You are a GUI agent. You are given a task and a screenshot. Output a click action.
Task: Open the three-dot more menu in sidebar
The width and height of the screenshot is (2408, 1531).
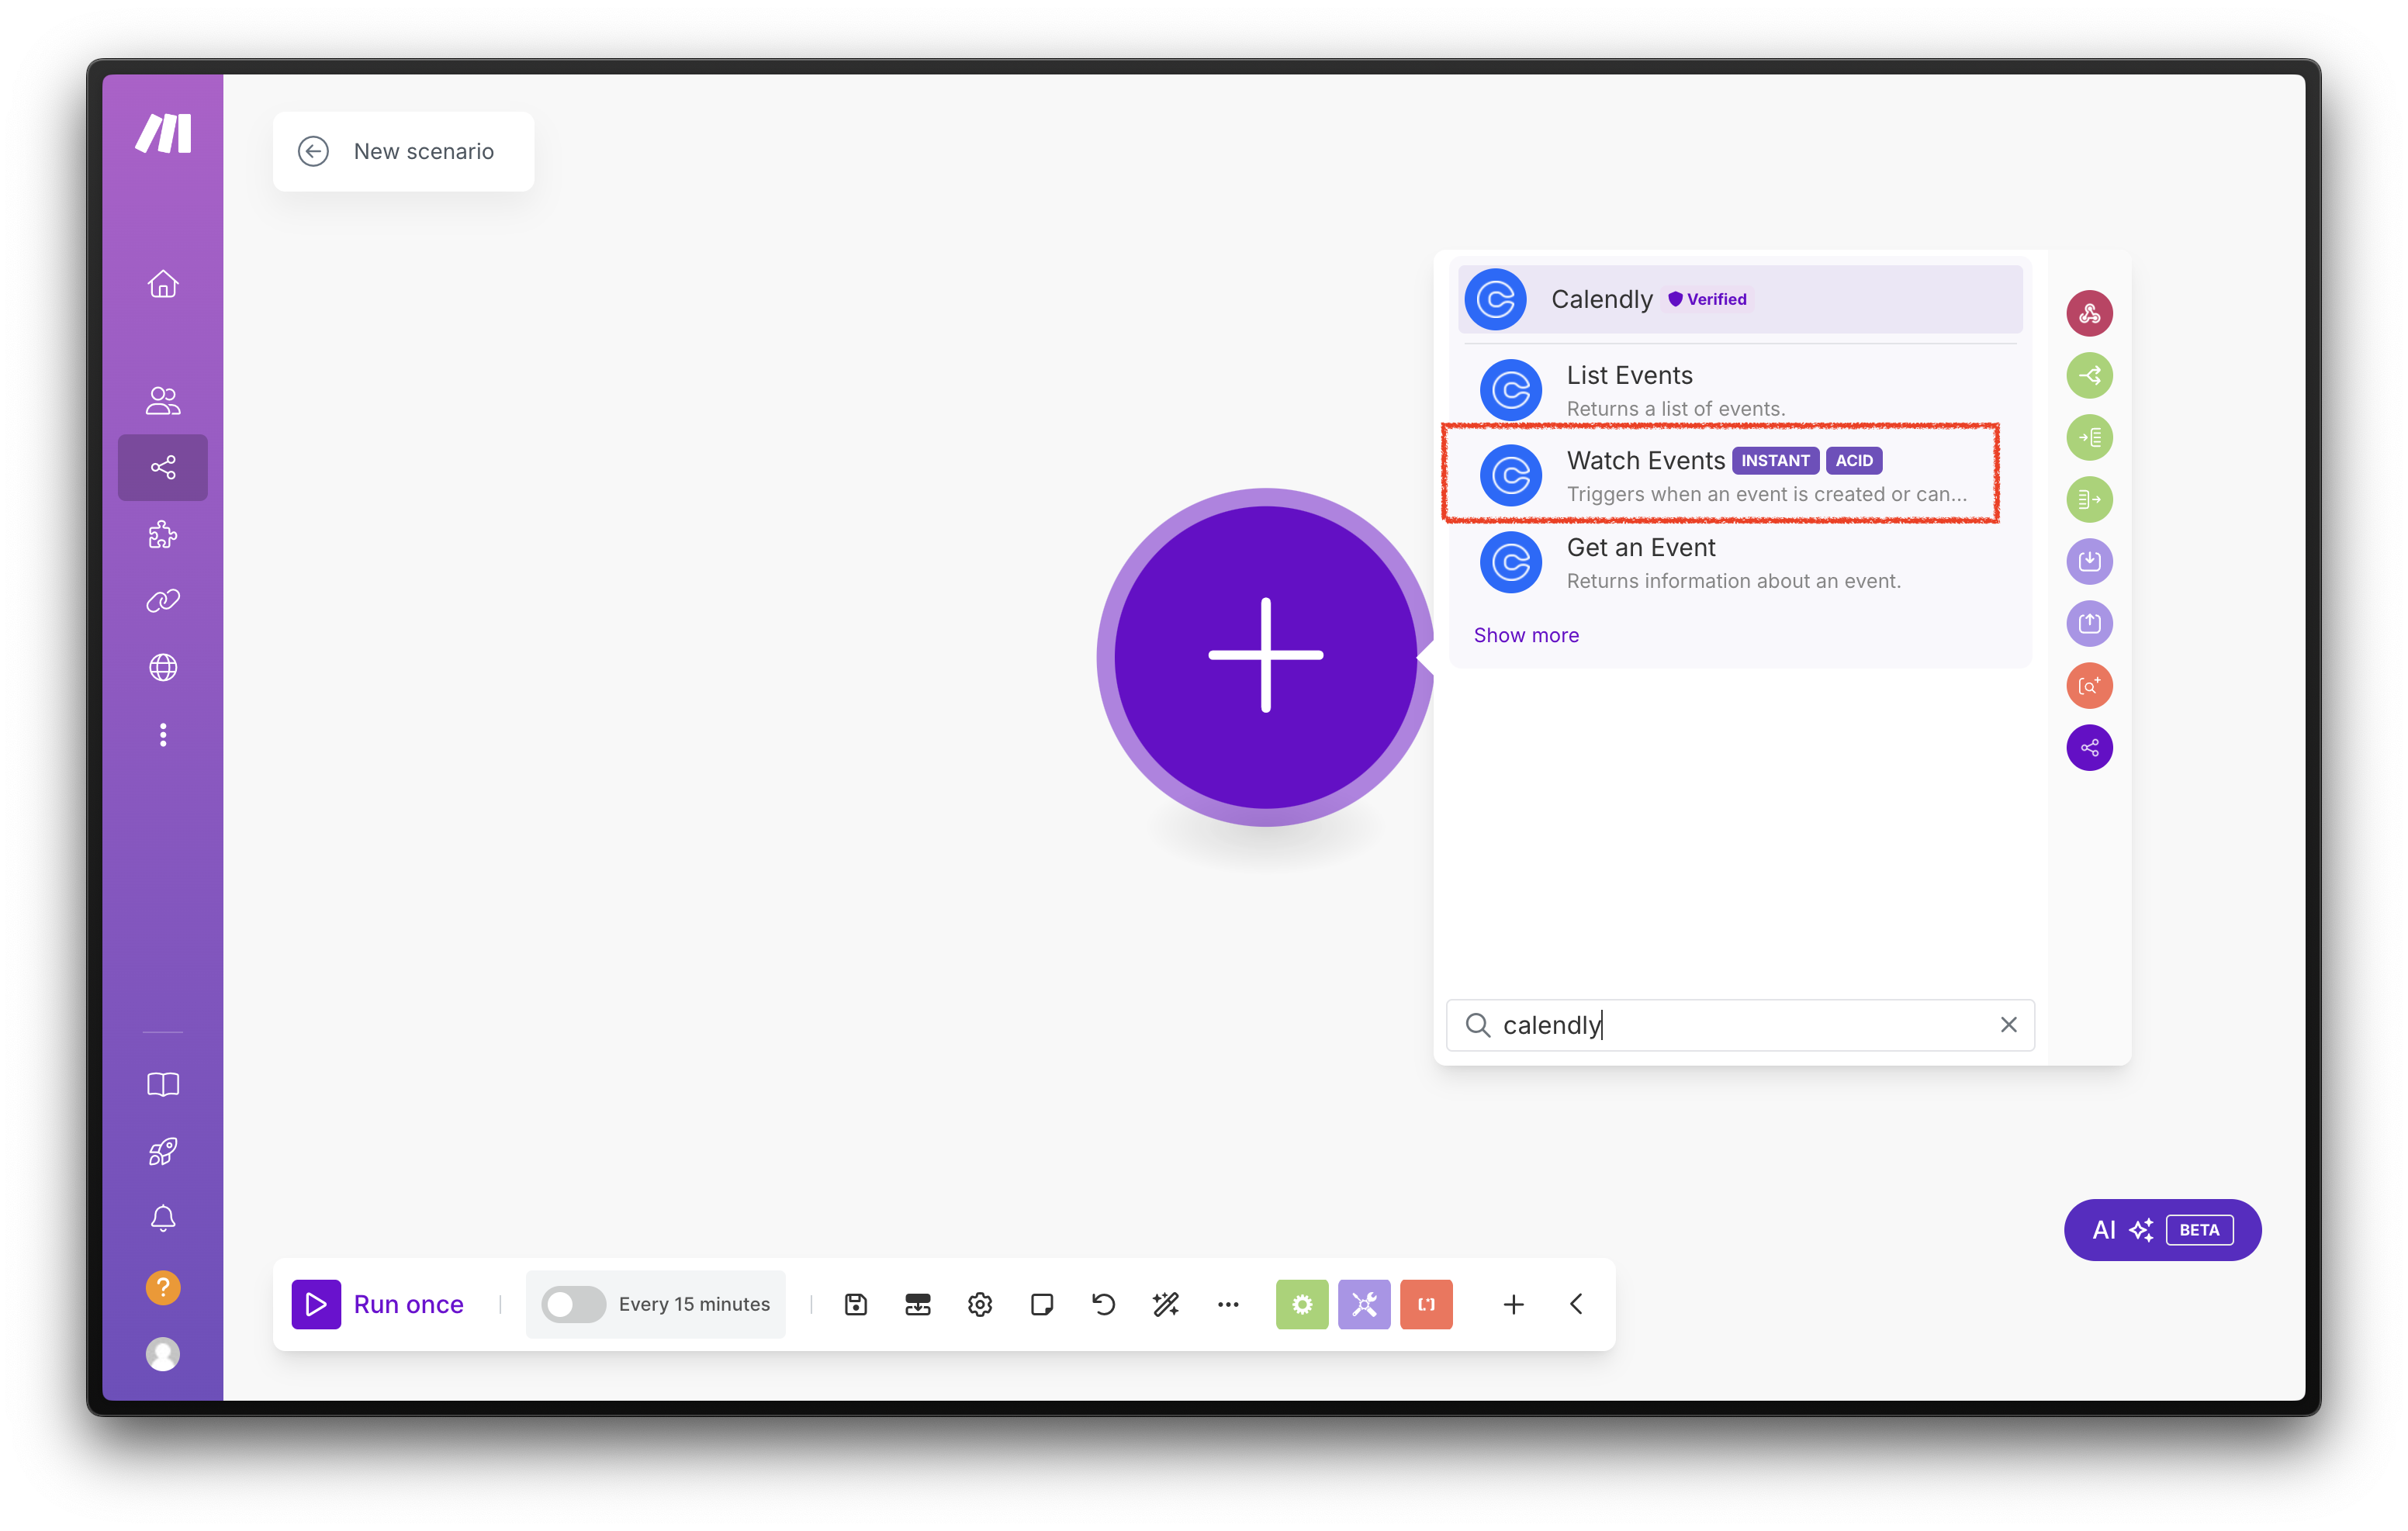pyautogui.click(x=163, y=735)
